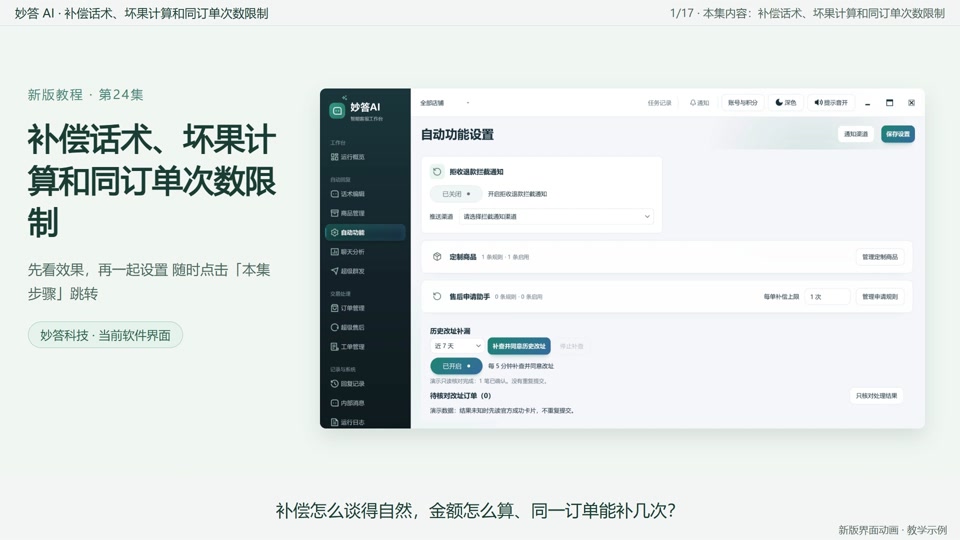Open 运行概览 in the sidebar

(348, 157)
